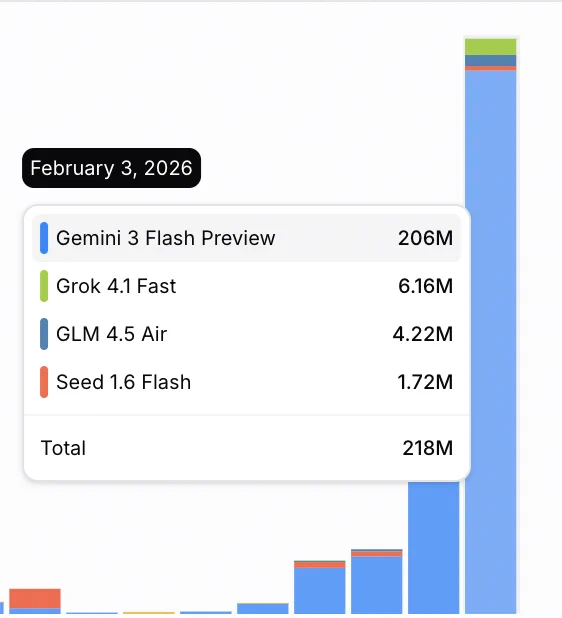The height and width of the screenshot is (618, 562).
Task: Click the green segment atop tallest bar
Action: [x=491, y=47]
